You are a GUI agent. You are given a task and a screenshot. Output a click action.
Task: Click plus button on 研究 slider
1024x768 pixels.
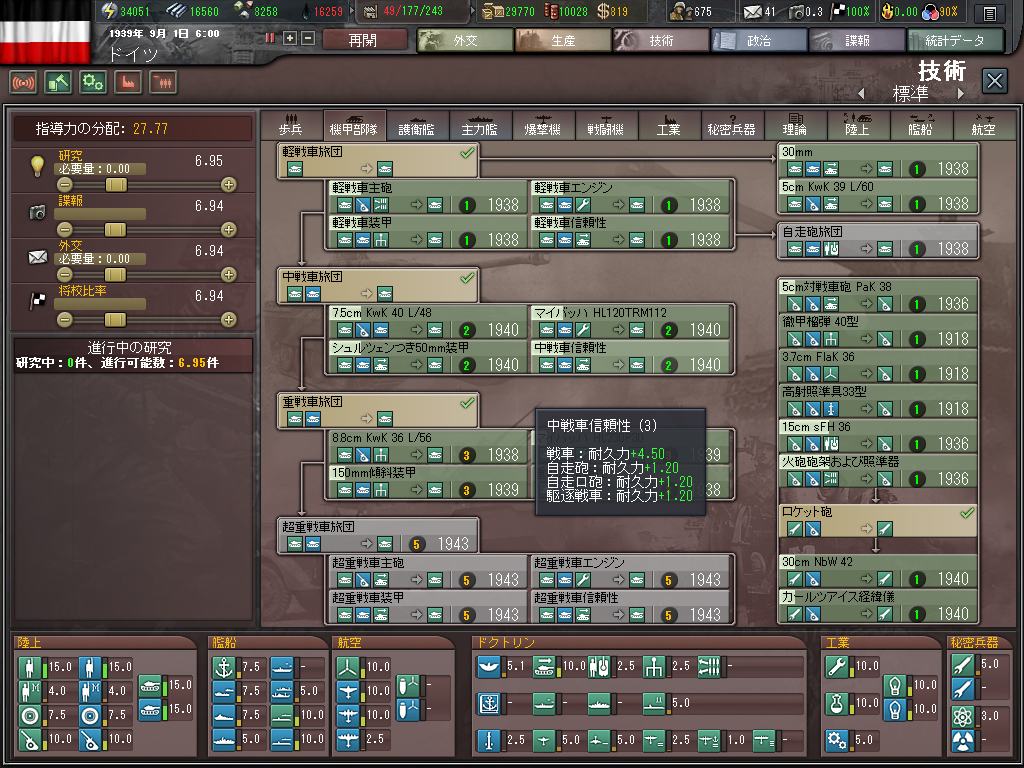coord(229,185)
